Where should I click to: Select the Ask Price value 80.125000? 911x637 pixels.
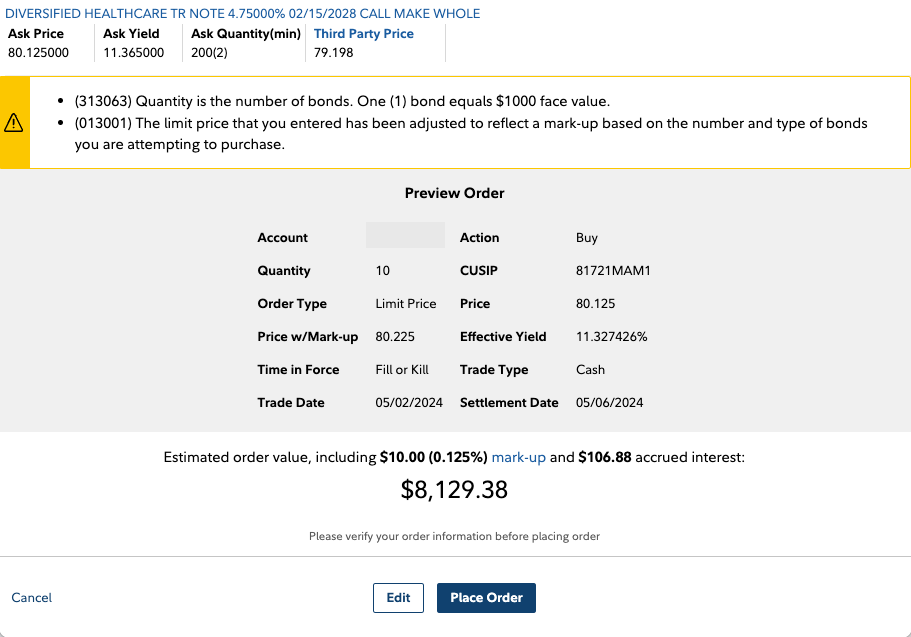click(x=38, y=52)
